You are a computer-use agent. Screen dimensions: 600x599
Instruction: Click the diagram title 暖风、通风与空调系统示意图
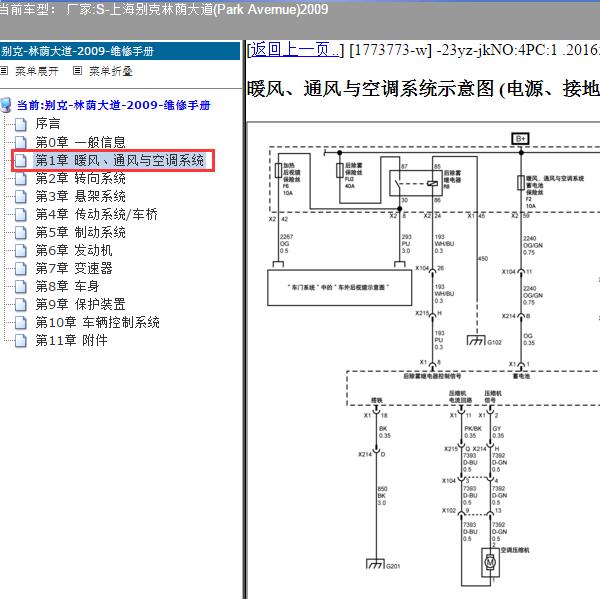(x=372, y=89)
